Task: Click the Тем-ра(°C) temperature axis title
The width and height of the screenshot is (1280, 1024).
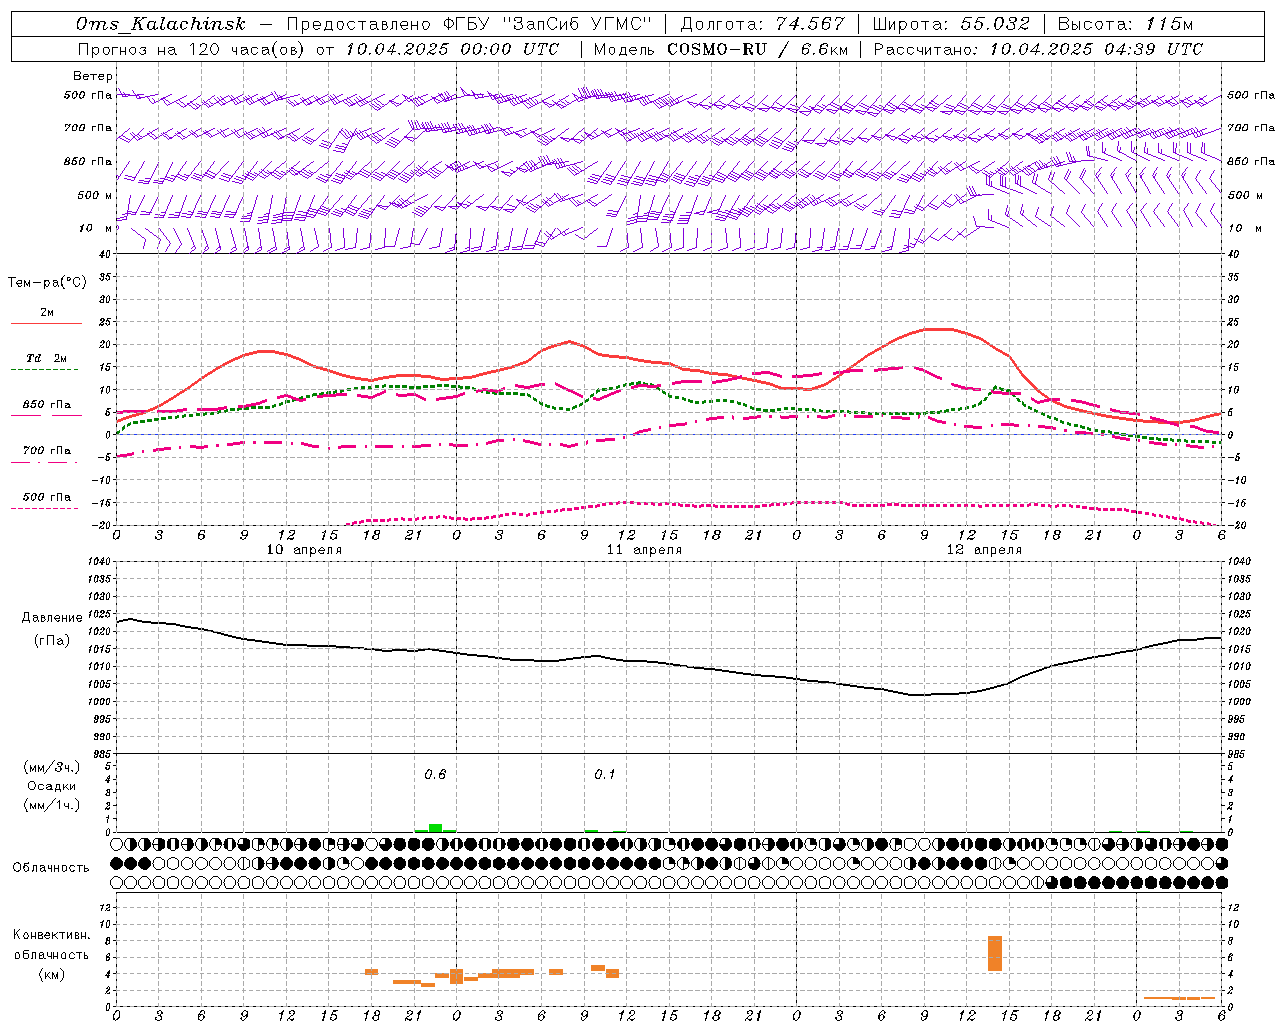Action: (x=47, y=283)
